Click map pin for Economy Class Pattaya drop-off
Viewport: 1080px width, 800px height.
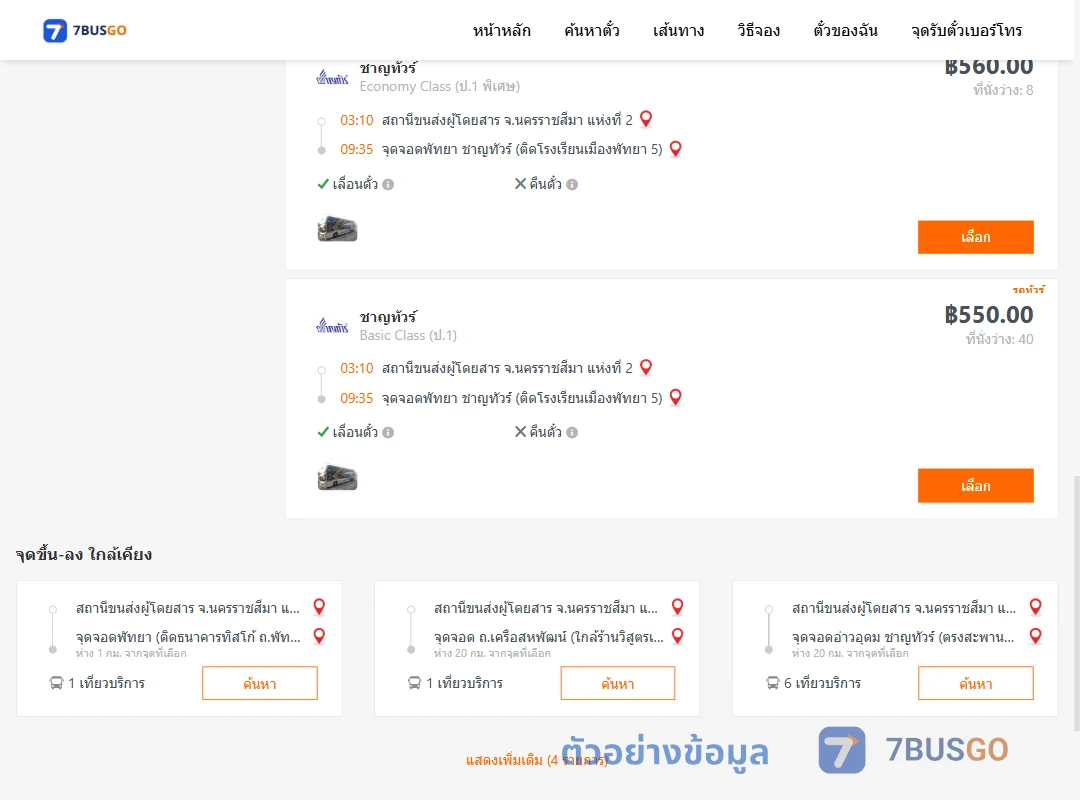(676, 149)
